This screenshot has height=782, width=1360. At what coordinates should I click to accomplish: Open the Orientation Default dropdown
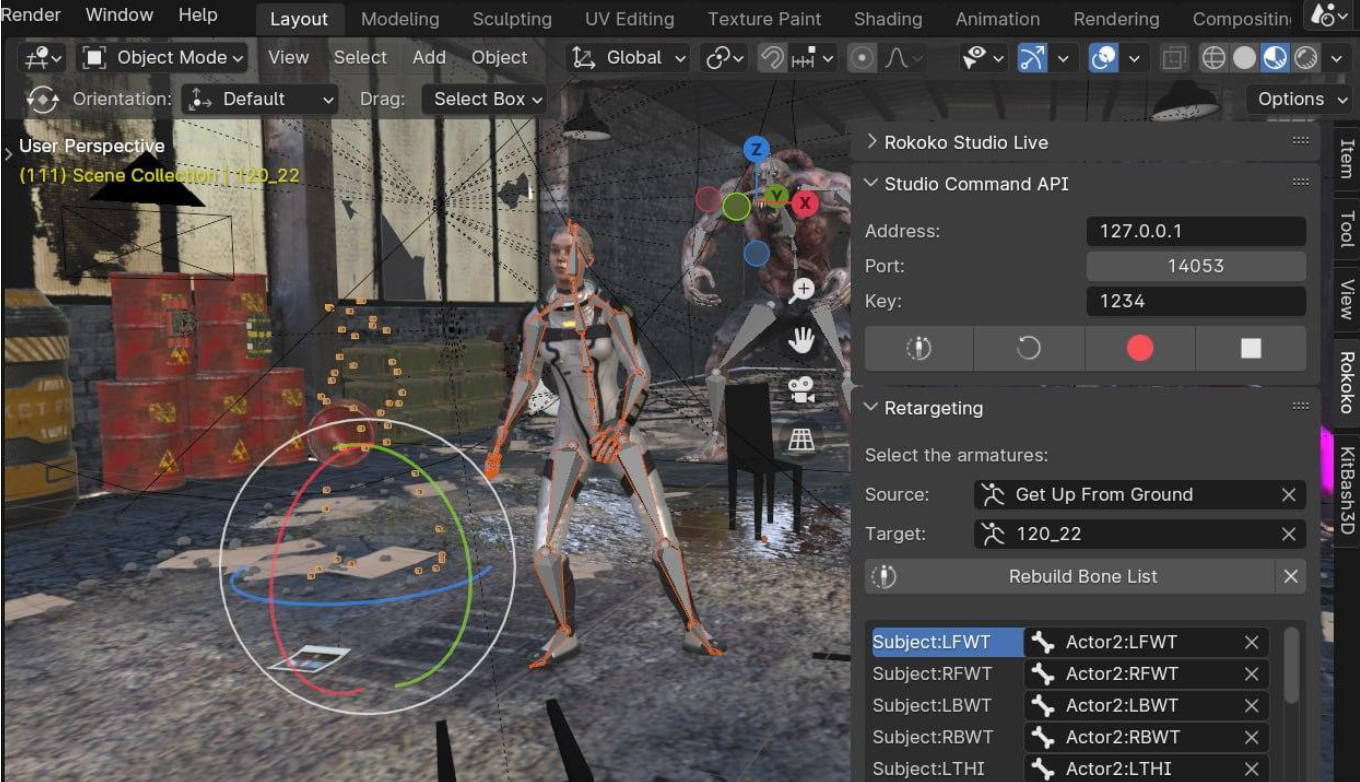pyautogui.click(x=261, y=99)
